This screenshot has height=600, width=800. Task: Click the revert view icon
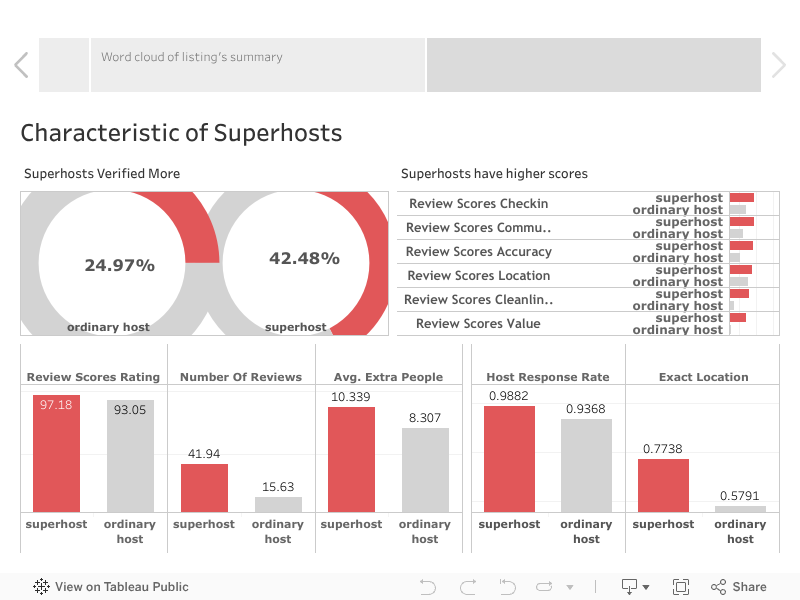tap(507, 587)
